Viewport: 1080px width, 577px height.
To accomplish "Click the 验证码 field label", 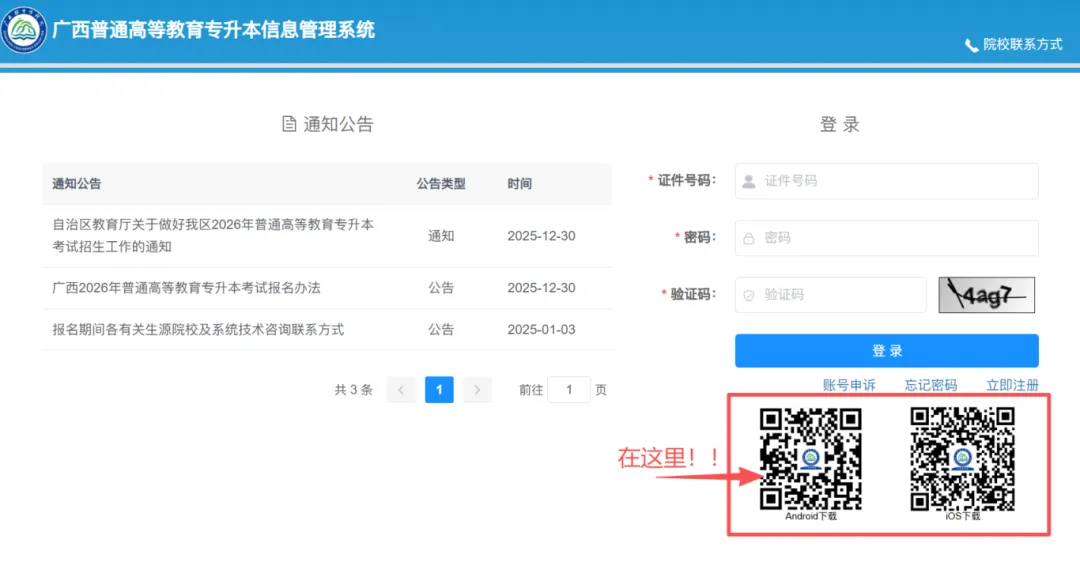I will click(694, 295).
